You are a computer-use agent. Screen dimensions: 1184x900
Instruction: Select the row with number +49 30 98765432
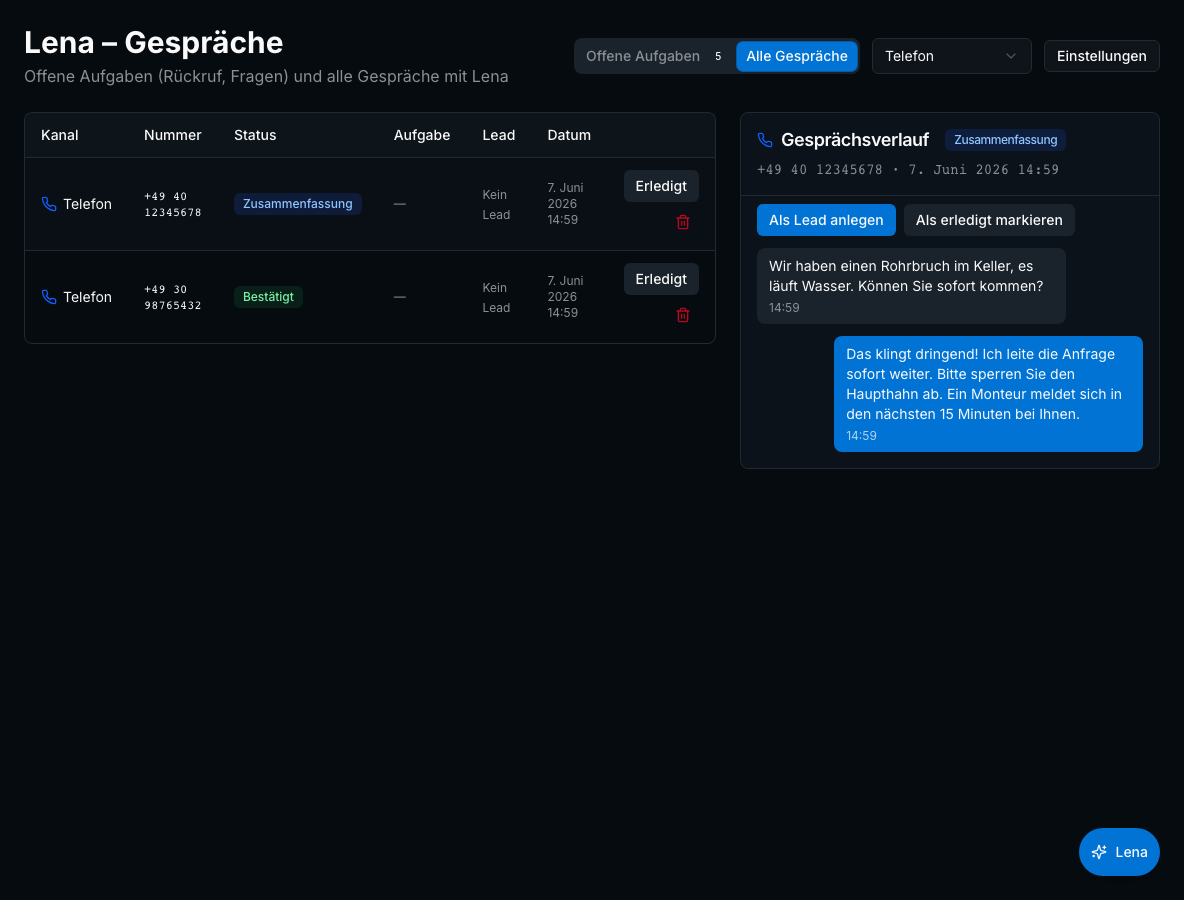pos(370,297)
